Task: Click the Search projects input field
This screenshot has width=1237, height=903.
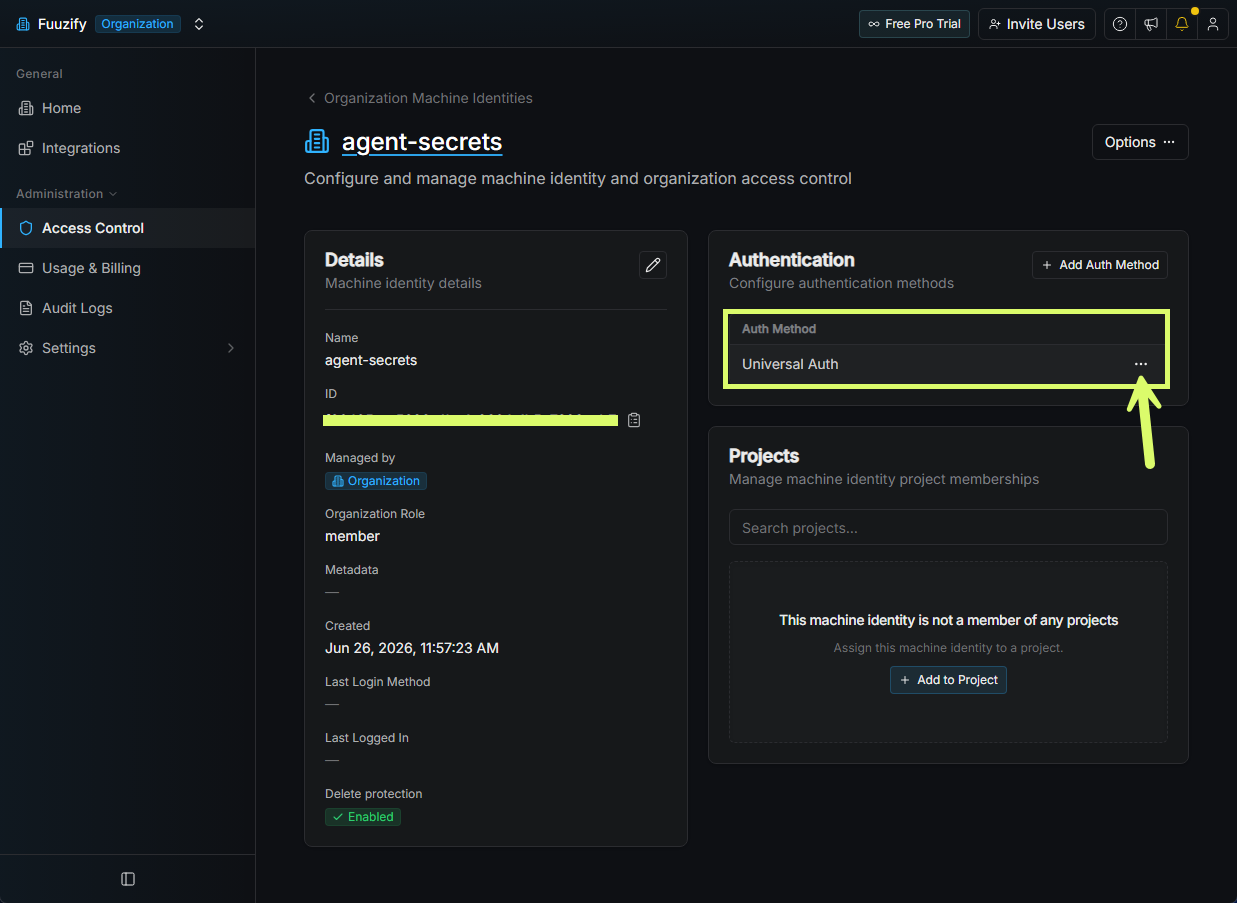Action: pos(948,528)
